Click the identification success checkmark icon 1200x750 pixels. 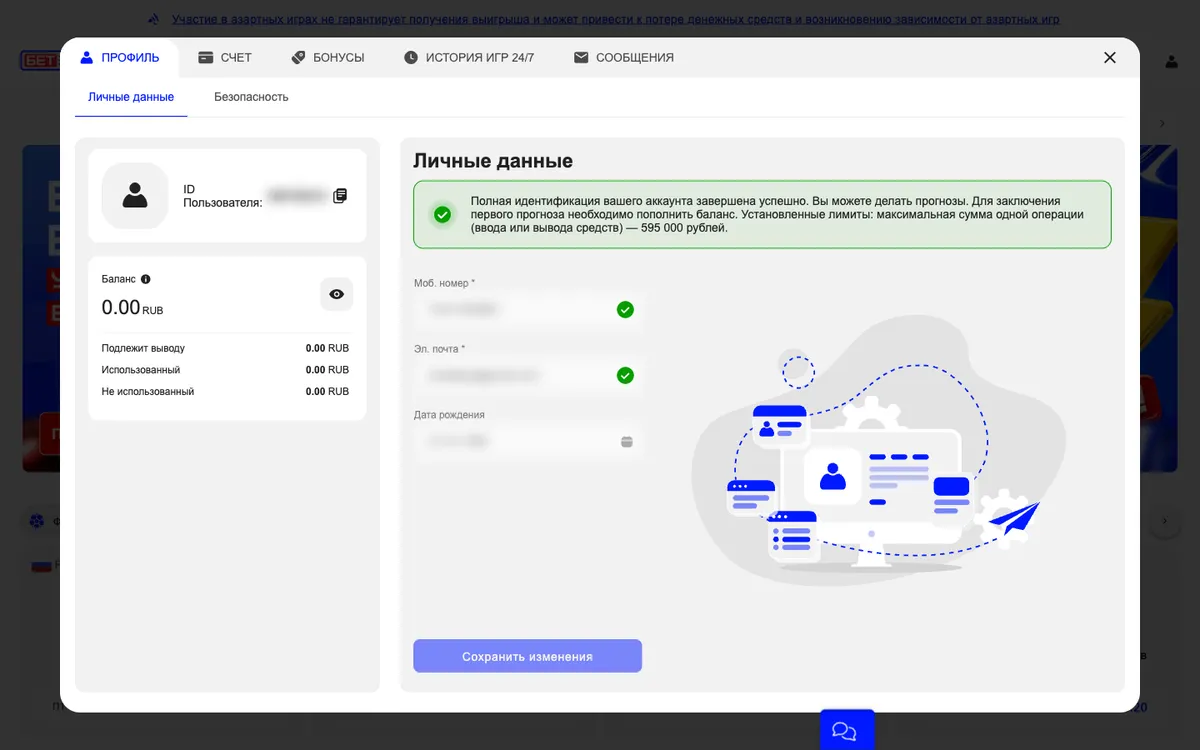442,214
